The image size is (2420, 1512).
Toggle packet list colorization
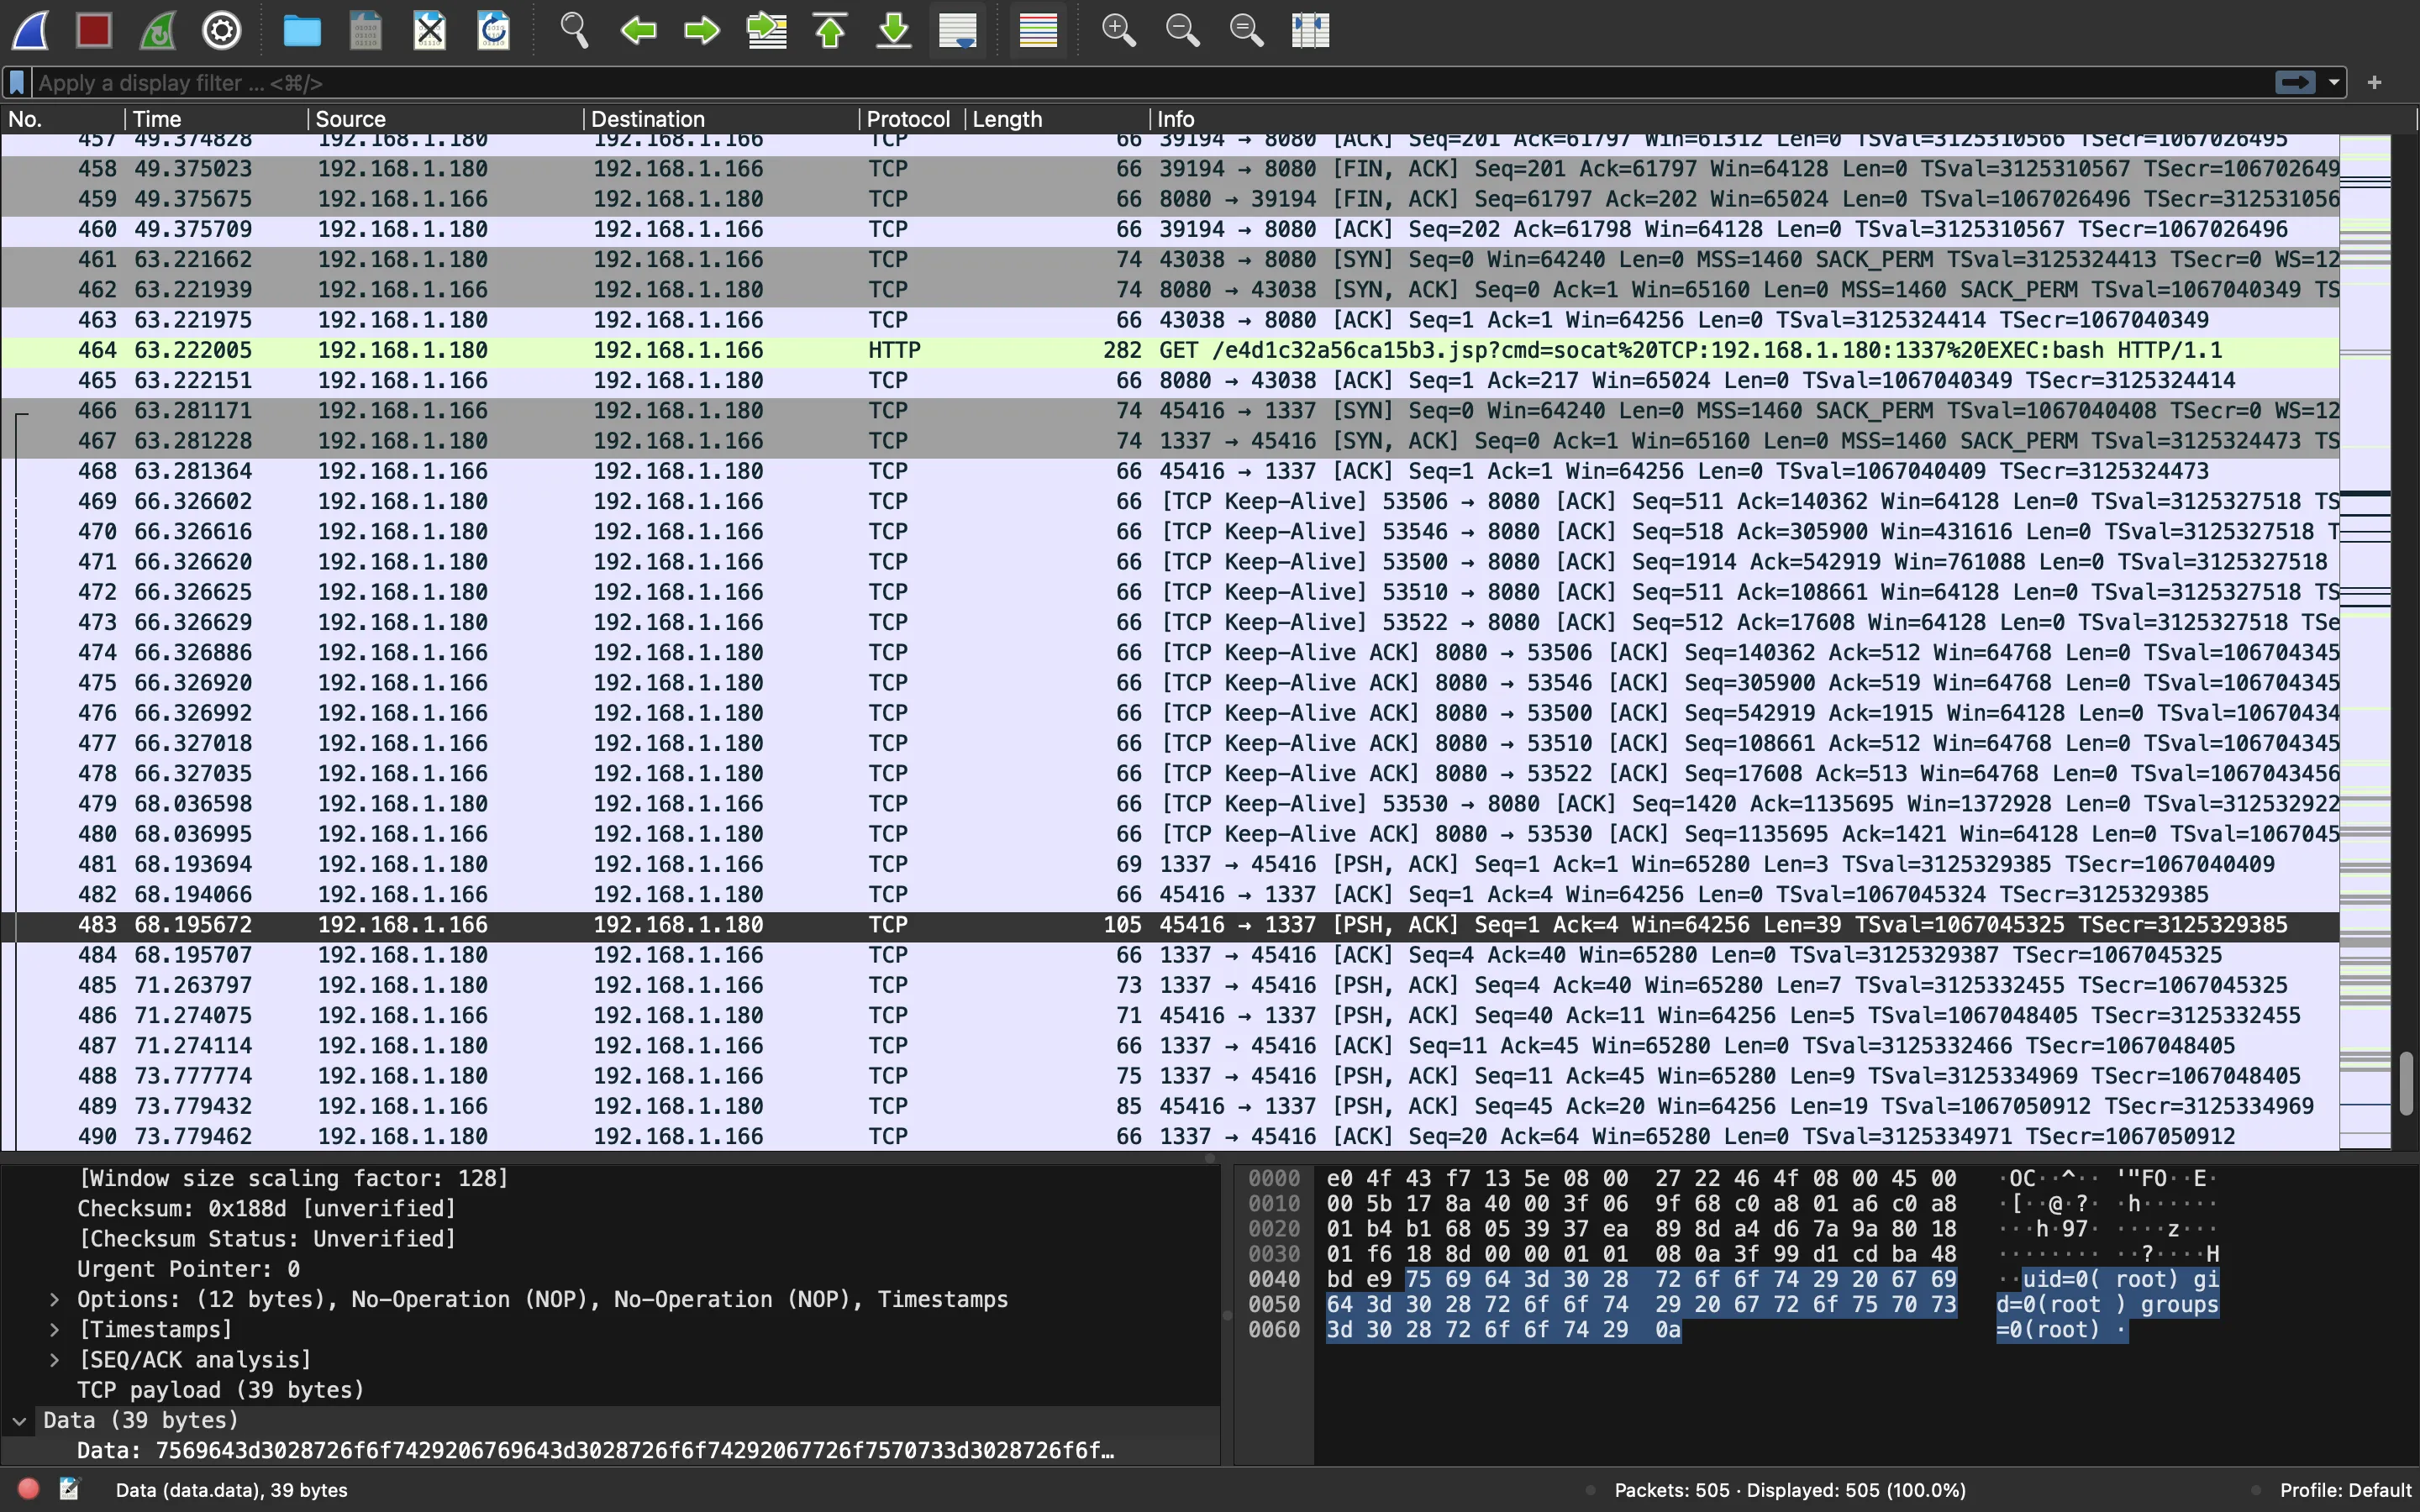(1038, 30)
